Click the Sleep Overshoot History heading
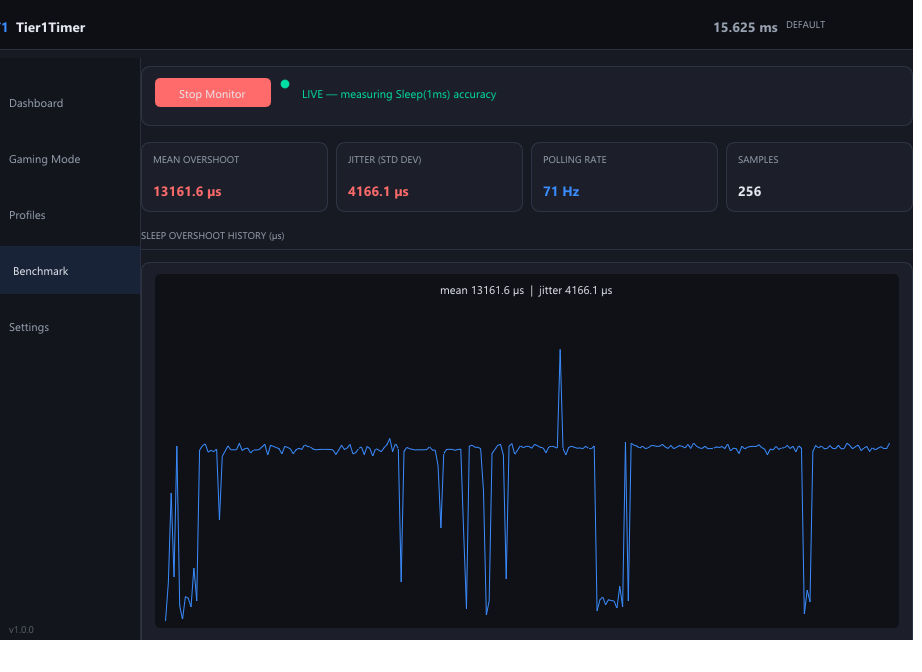Screen dimensions: 922x672 coord(212,236)
